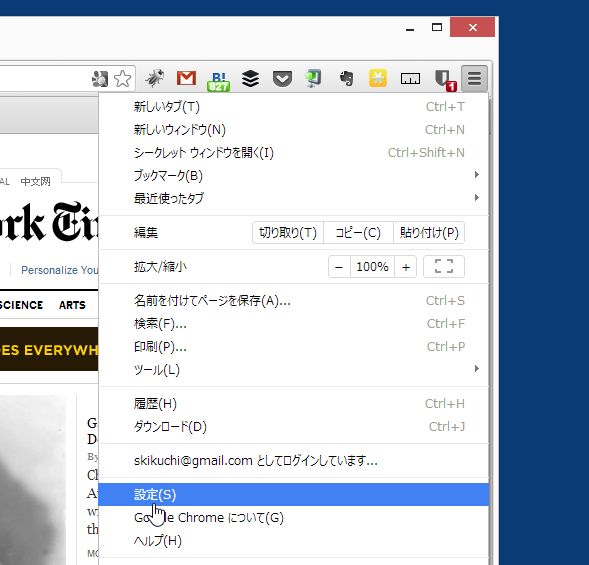Screen dimensions: 589x565
Task: Toggle fullscreen mode icon in zoom row
Action: [x=444, y=267]
